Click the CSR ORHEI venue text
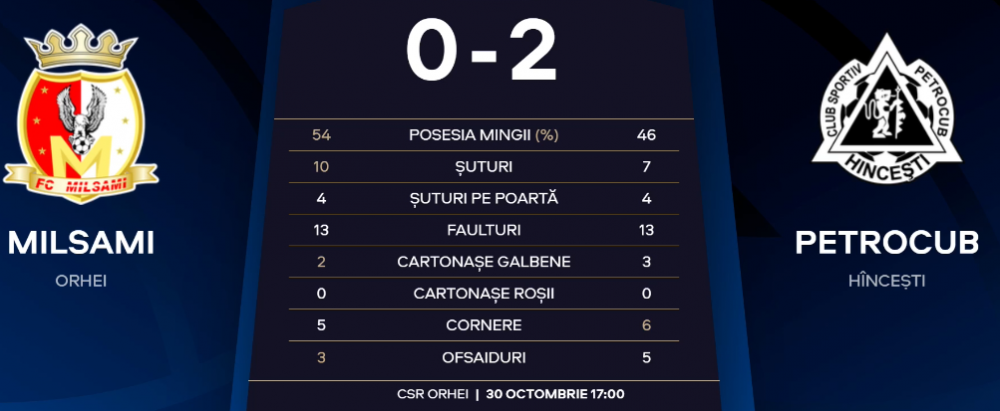1000x411 pixels. tap(432, 394)
